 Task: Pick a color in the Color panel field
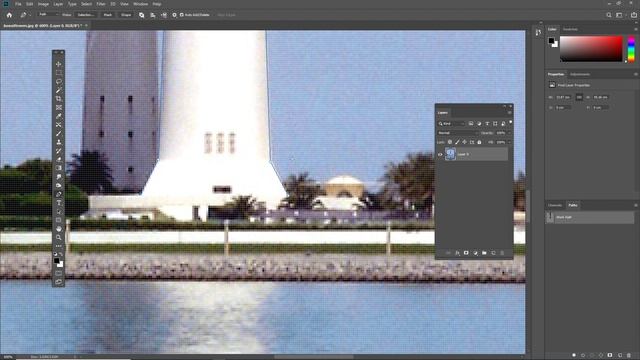[x=591, y=49]
